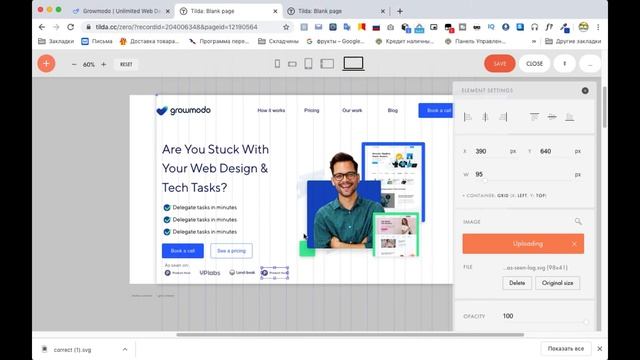Screen dimensions: 640x360
Task: Cancel the image upload with X
Action: coord(574,244)
